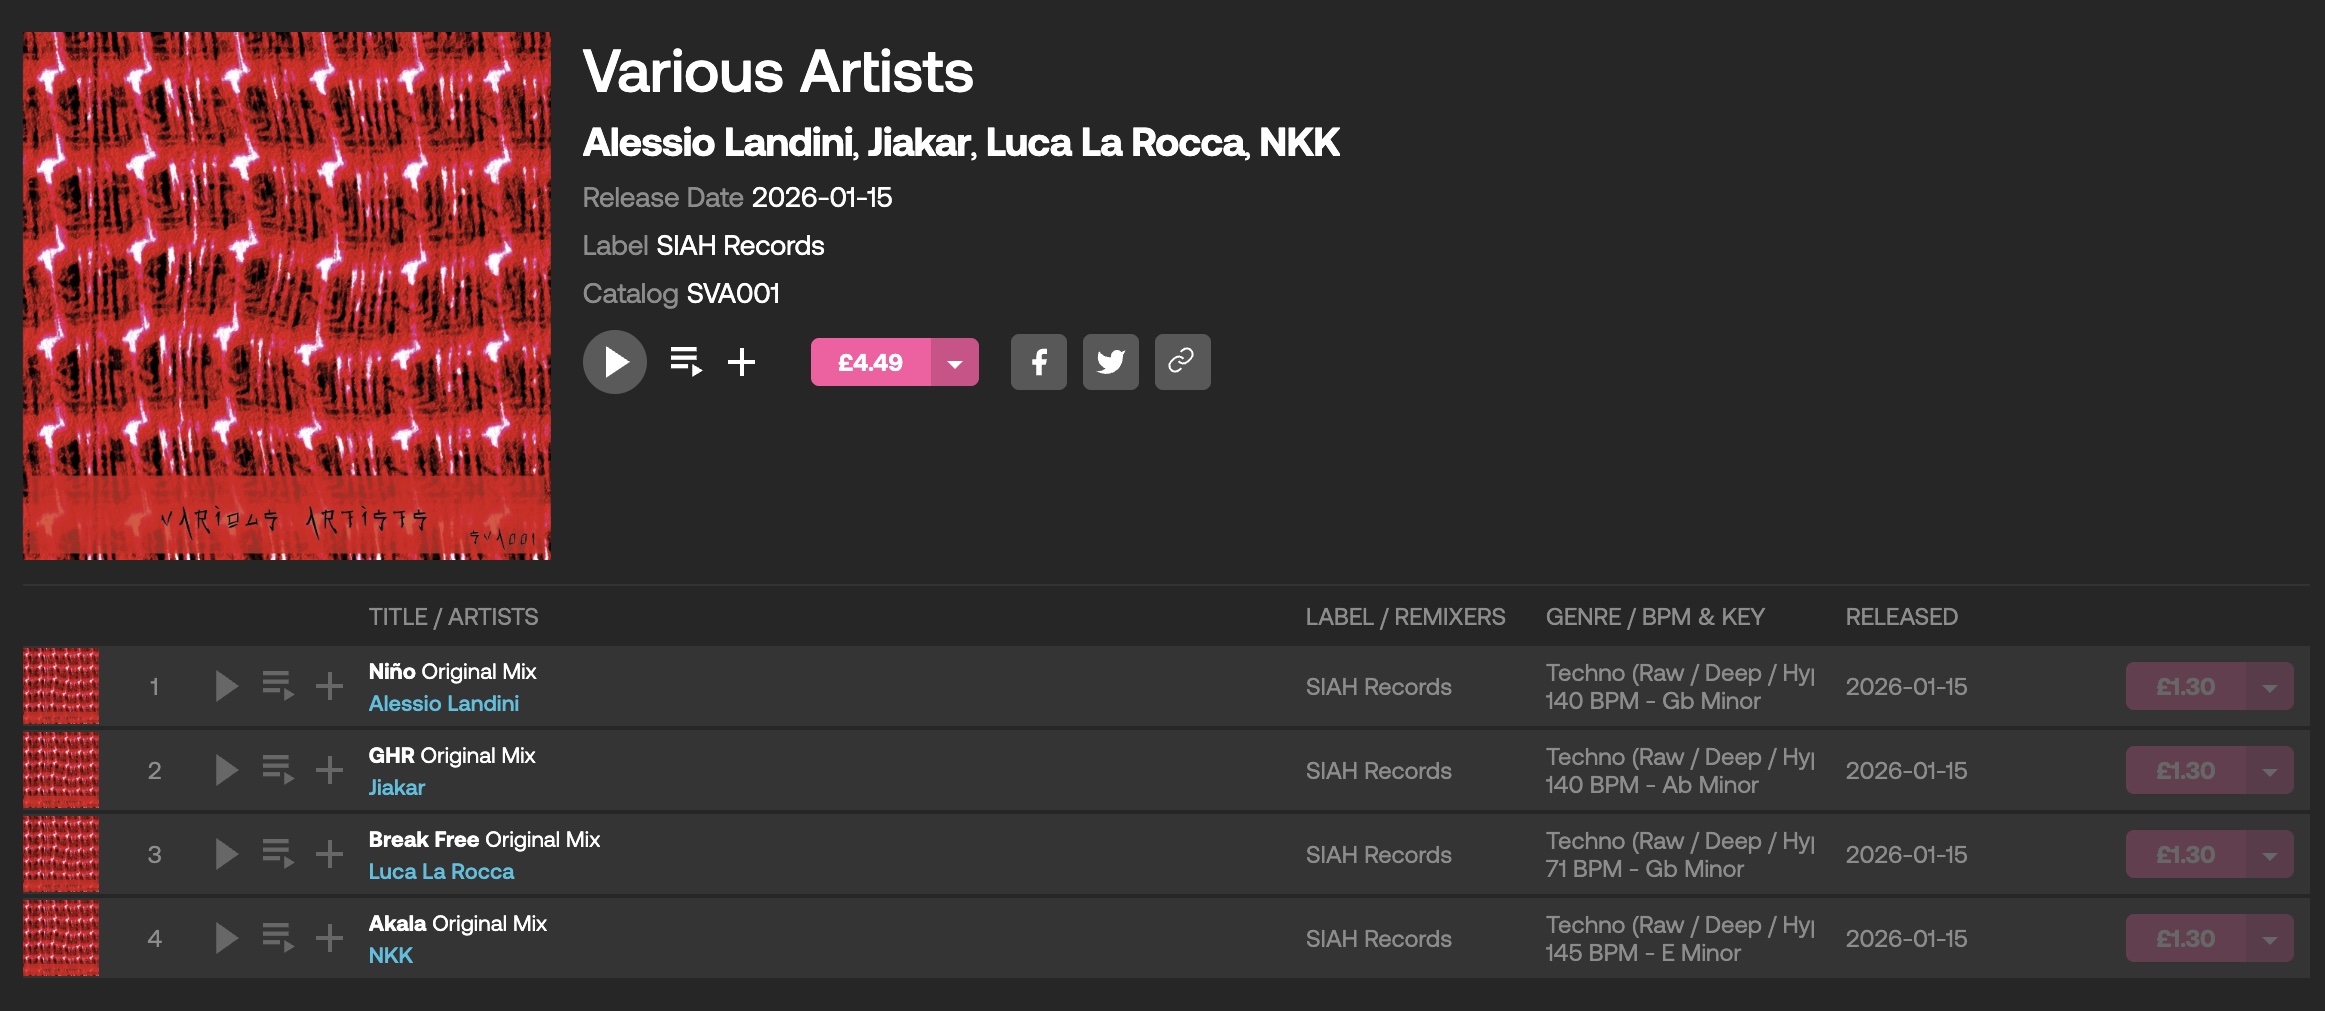Add release to playlist with plus icon
Viewport: 2325px width, 1011px height.
(x=741, y=362)
